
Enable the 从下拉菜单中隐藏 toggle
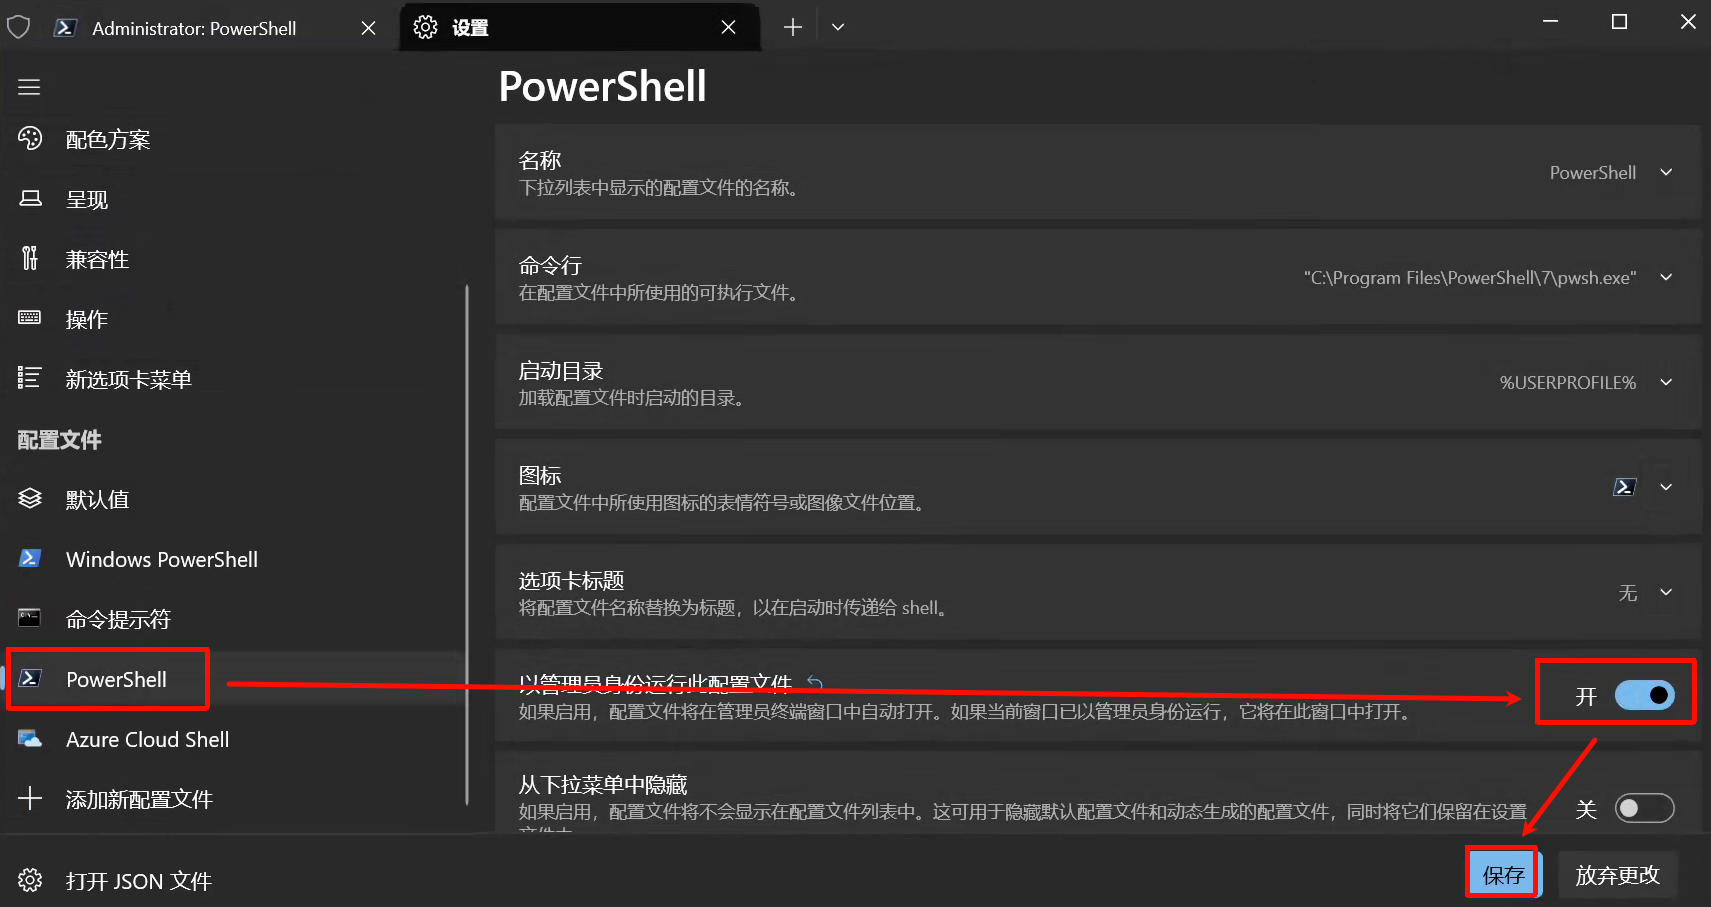click(x=1643, y=808)
